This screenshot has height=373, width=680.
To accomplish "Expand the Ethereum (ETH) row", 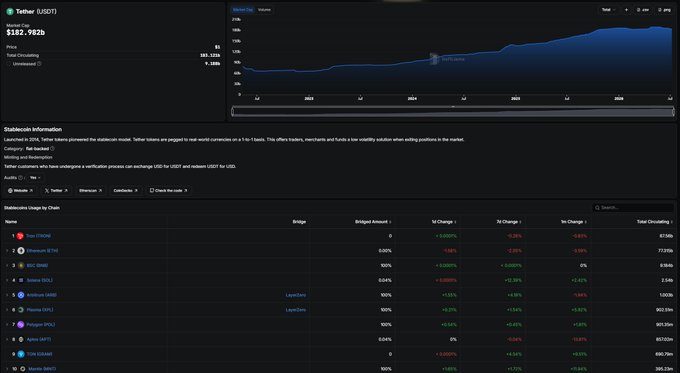I will [7, 251].
